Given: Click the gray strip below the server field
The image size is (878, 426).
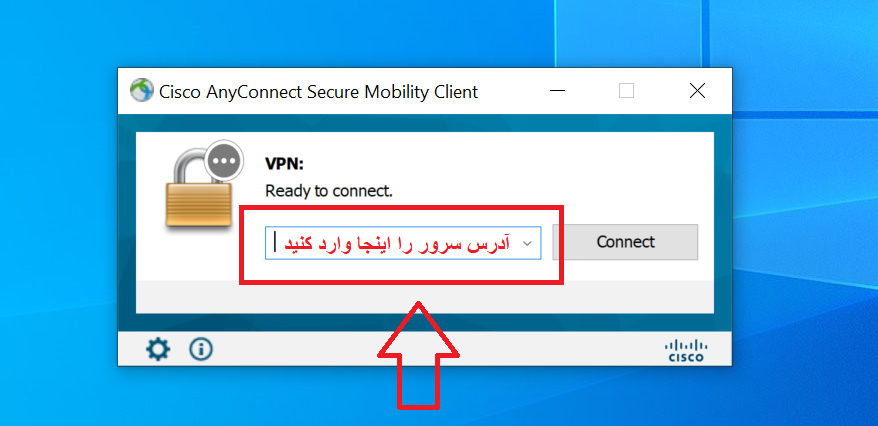Looking at the screenshot, I should tap(424, 297).
